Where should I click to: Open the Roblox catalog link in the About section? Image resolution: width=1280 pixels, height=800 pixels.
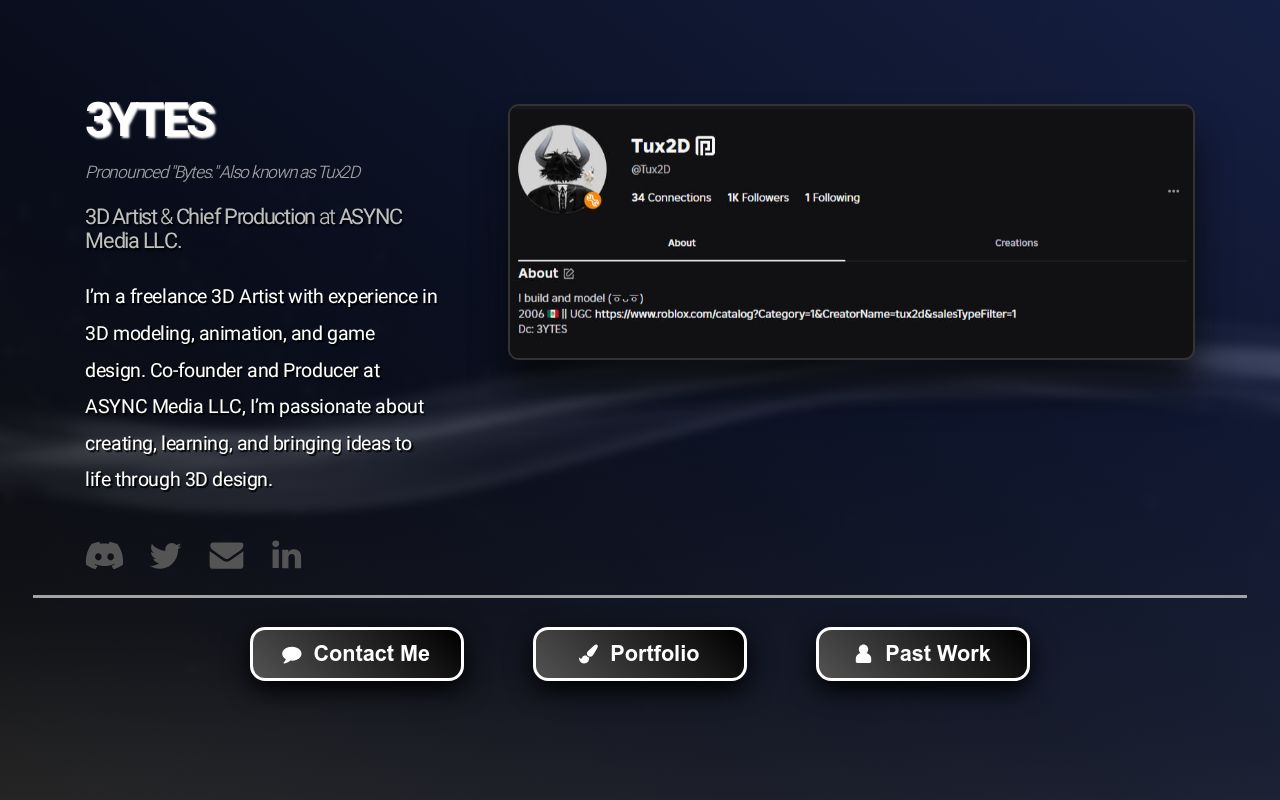tap(805, 313)
